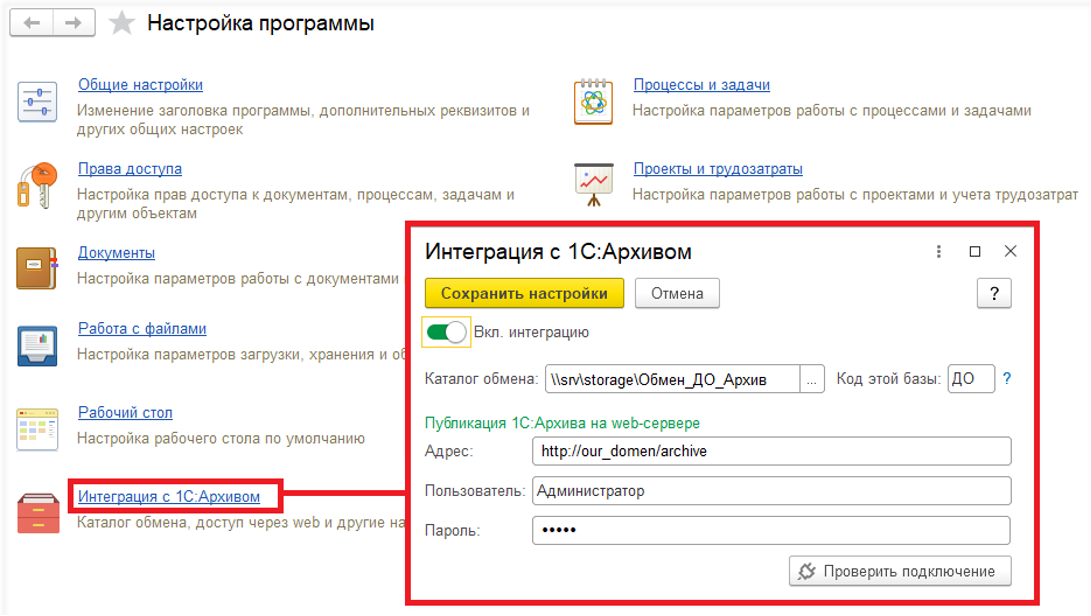Click the desktop grid icon for Рабочий стол

pyautogui.click(x=37, y=429)
